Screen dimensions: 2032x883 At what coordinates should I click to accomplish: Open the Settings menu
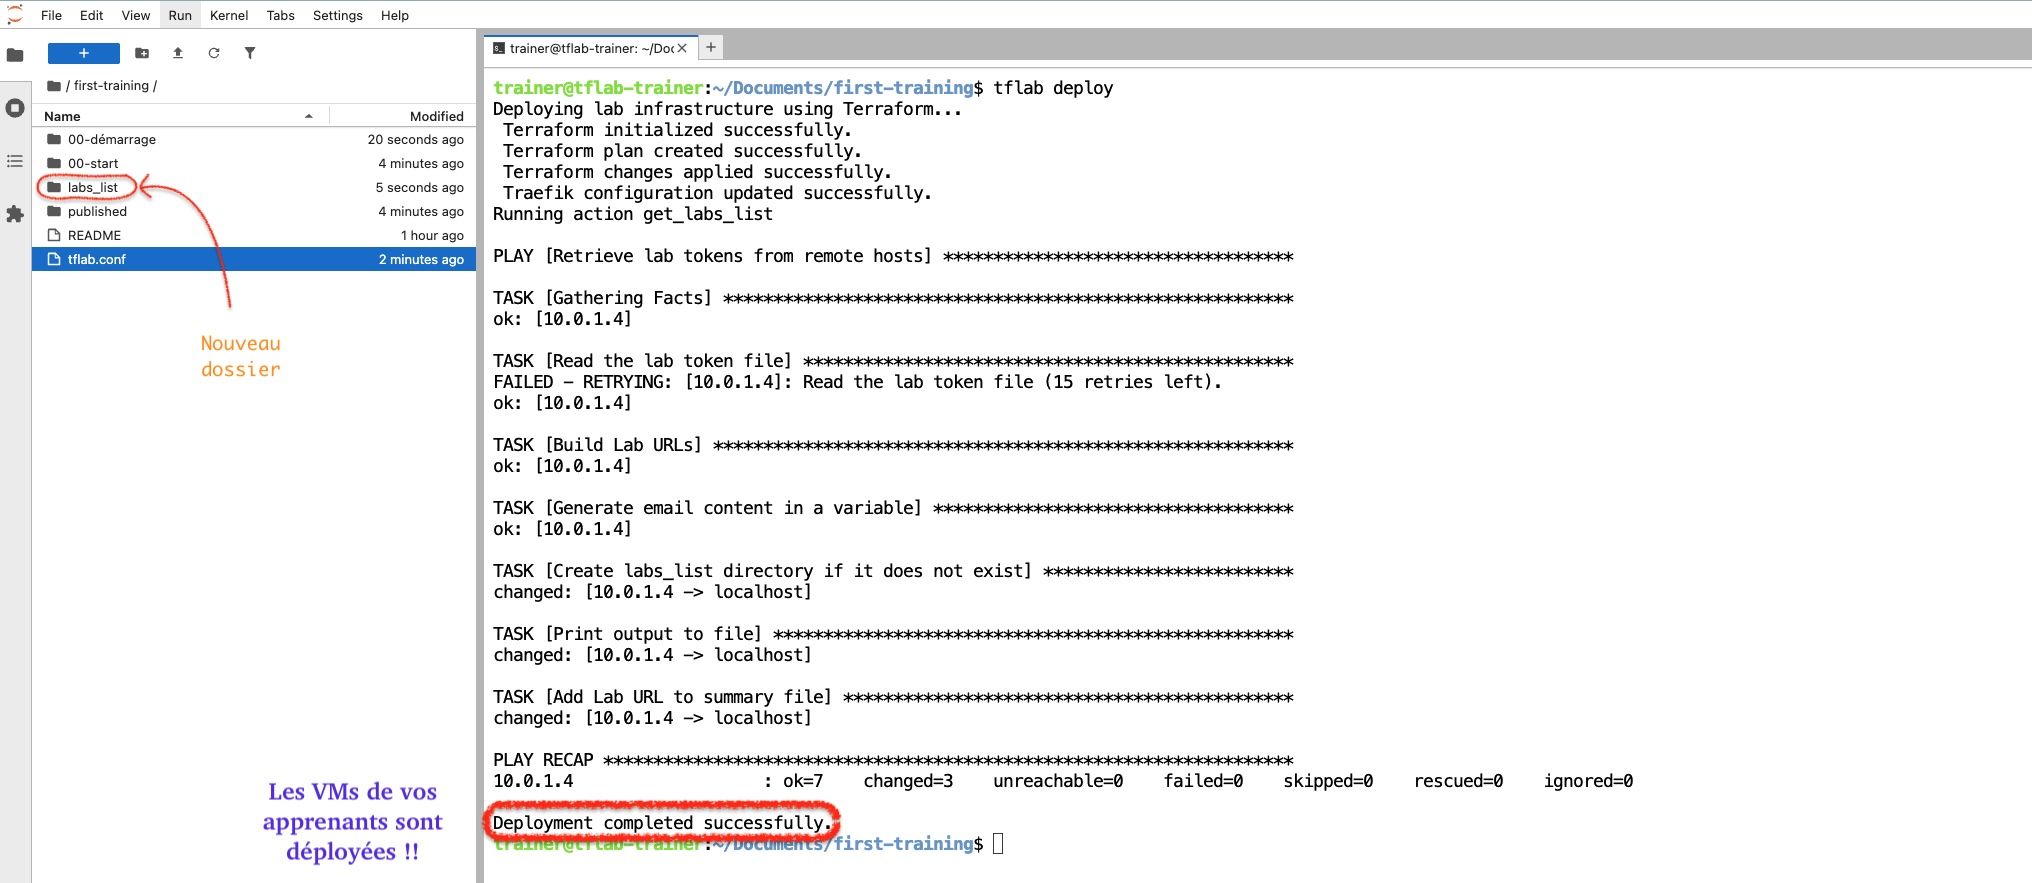(337, 15)
